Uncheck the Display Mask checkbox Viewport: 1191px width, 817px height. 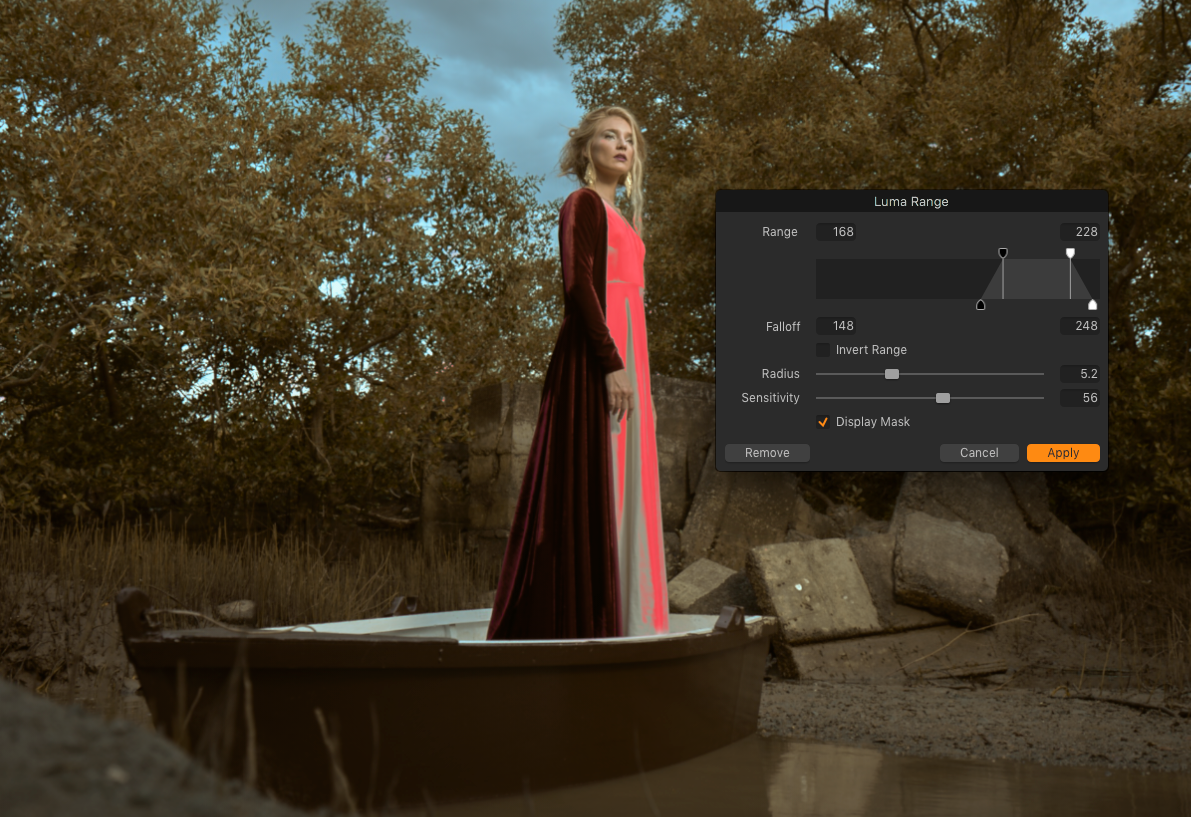click(823, 421)
